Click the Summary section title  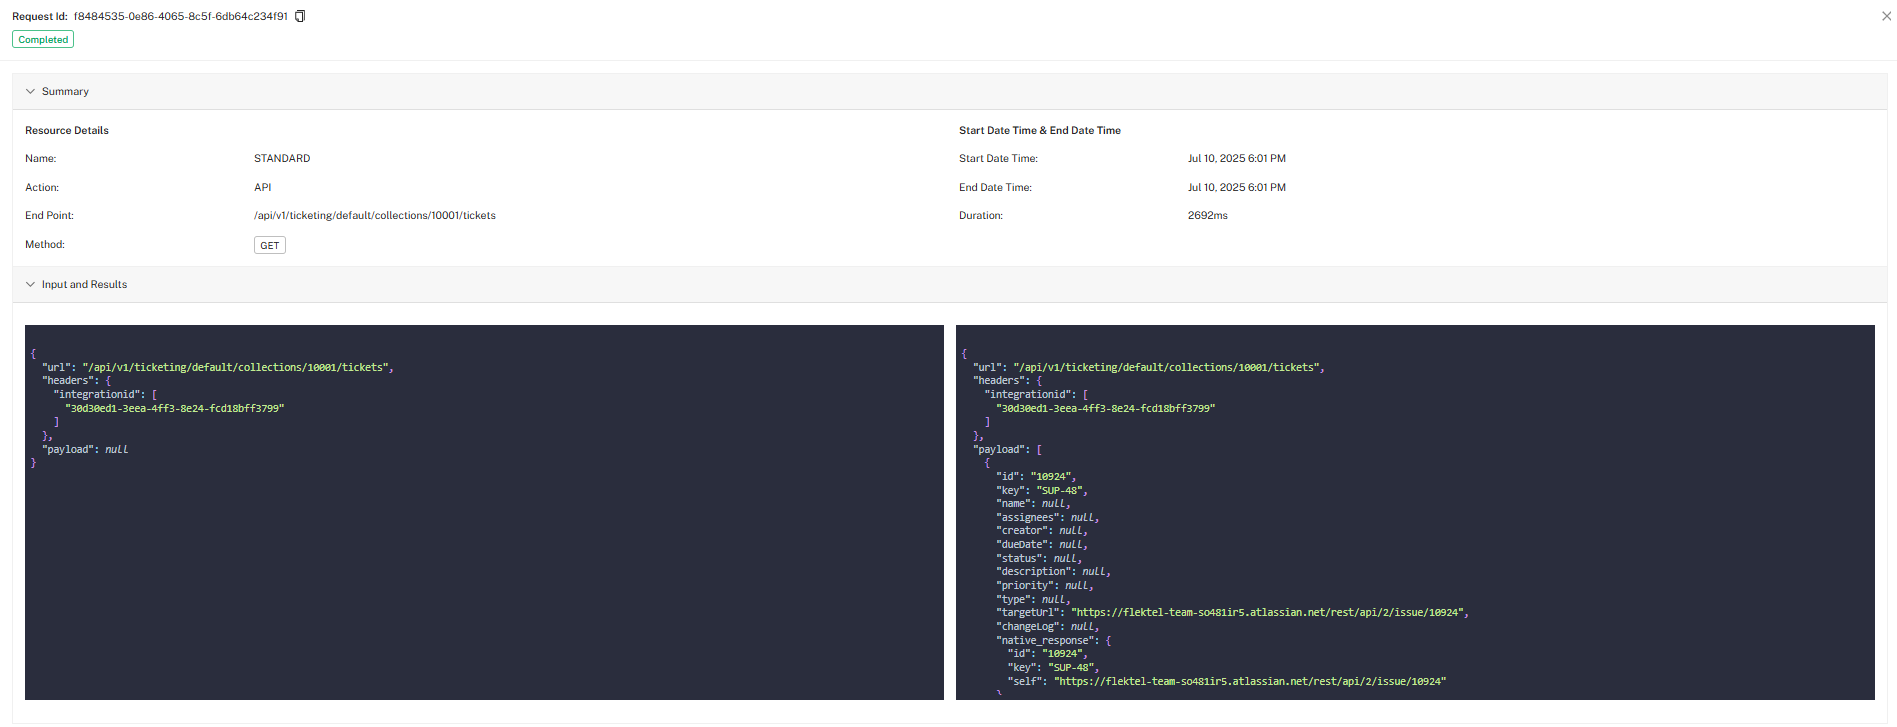[65, 91]
